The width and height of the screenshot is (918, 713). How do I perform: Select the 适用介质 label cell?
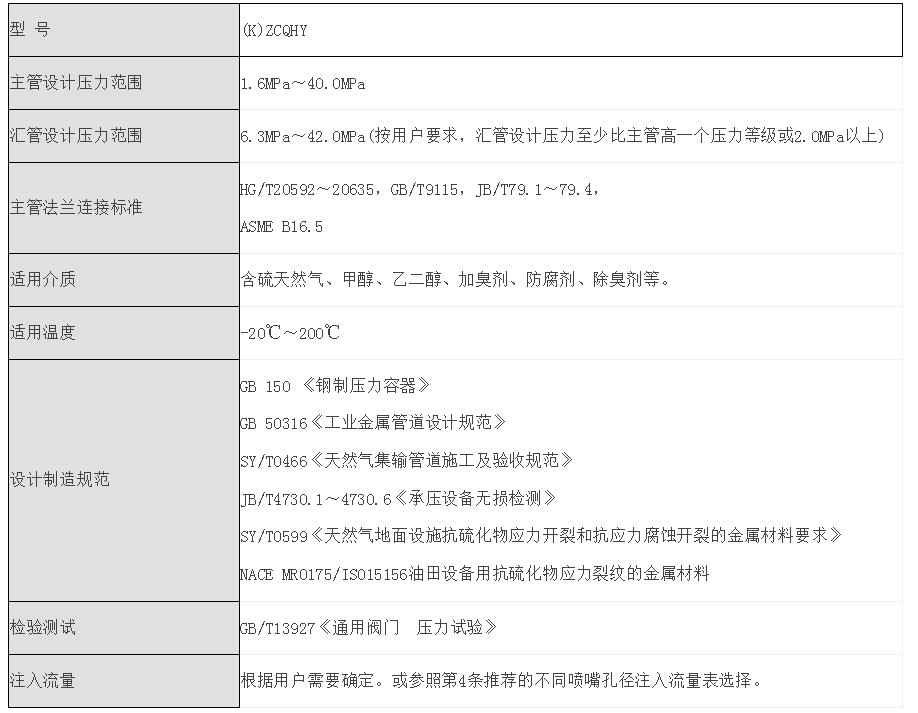click(122, 279)
